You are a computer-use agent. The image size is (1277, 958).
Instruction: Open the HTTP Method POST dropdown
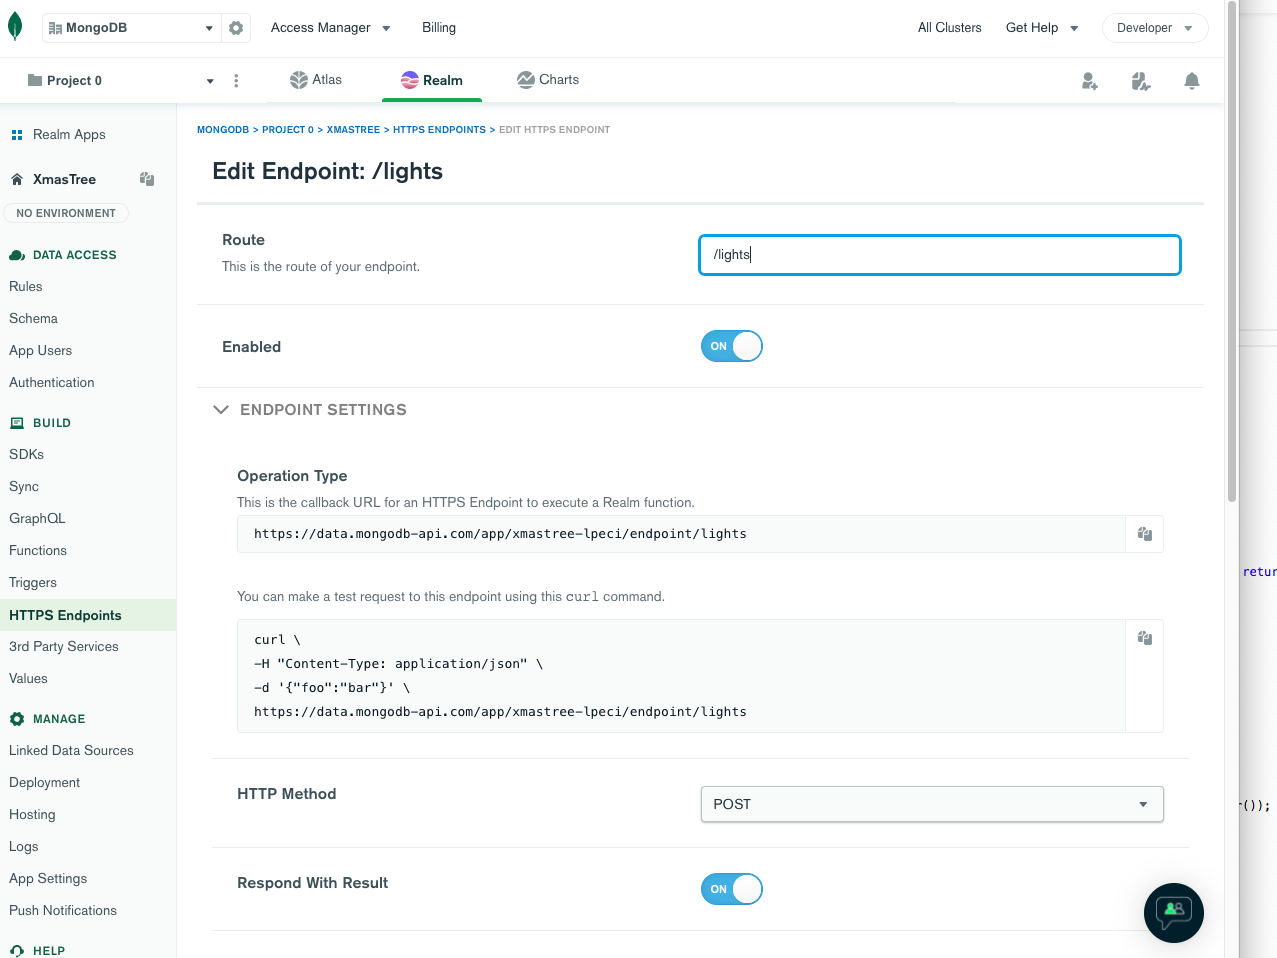932,804
